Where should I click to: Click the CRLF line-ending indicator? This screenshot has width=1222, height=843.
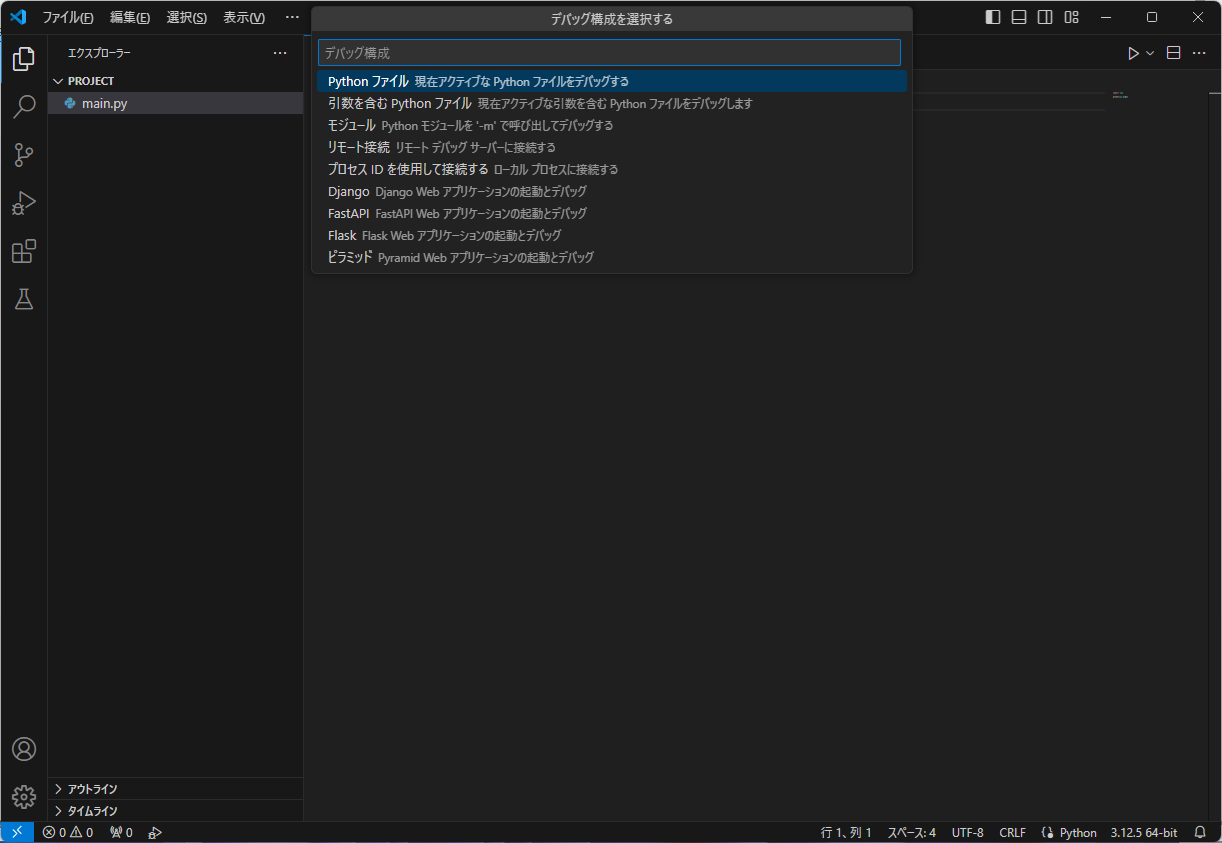[1012, 831]
